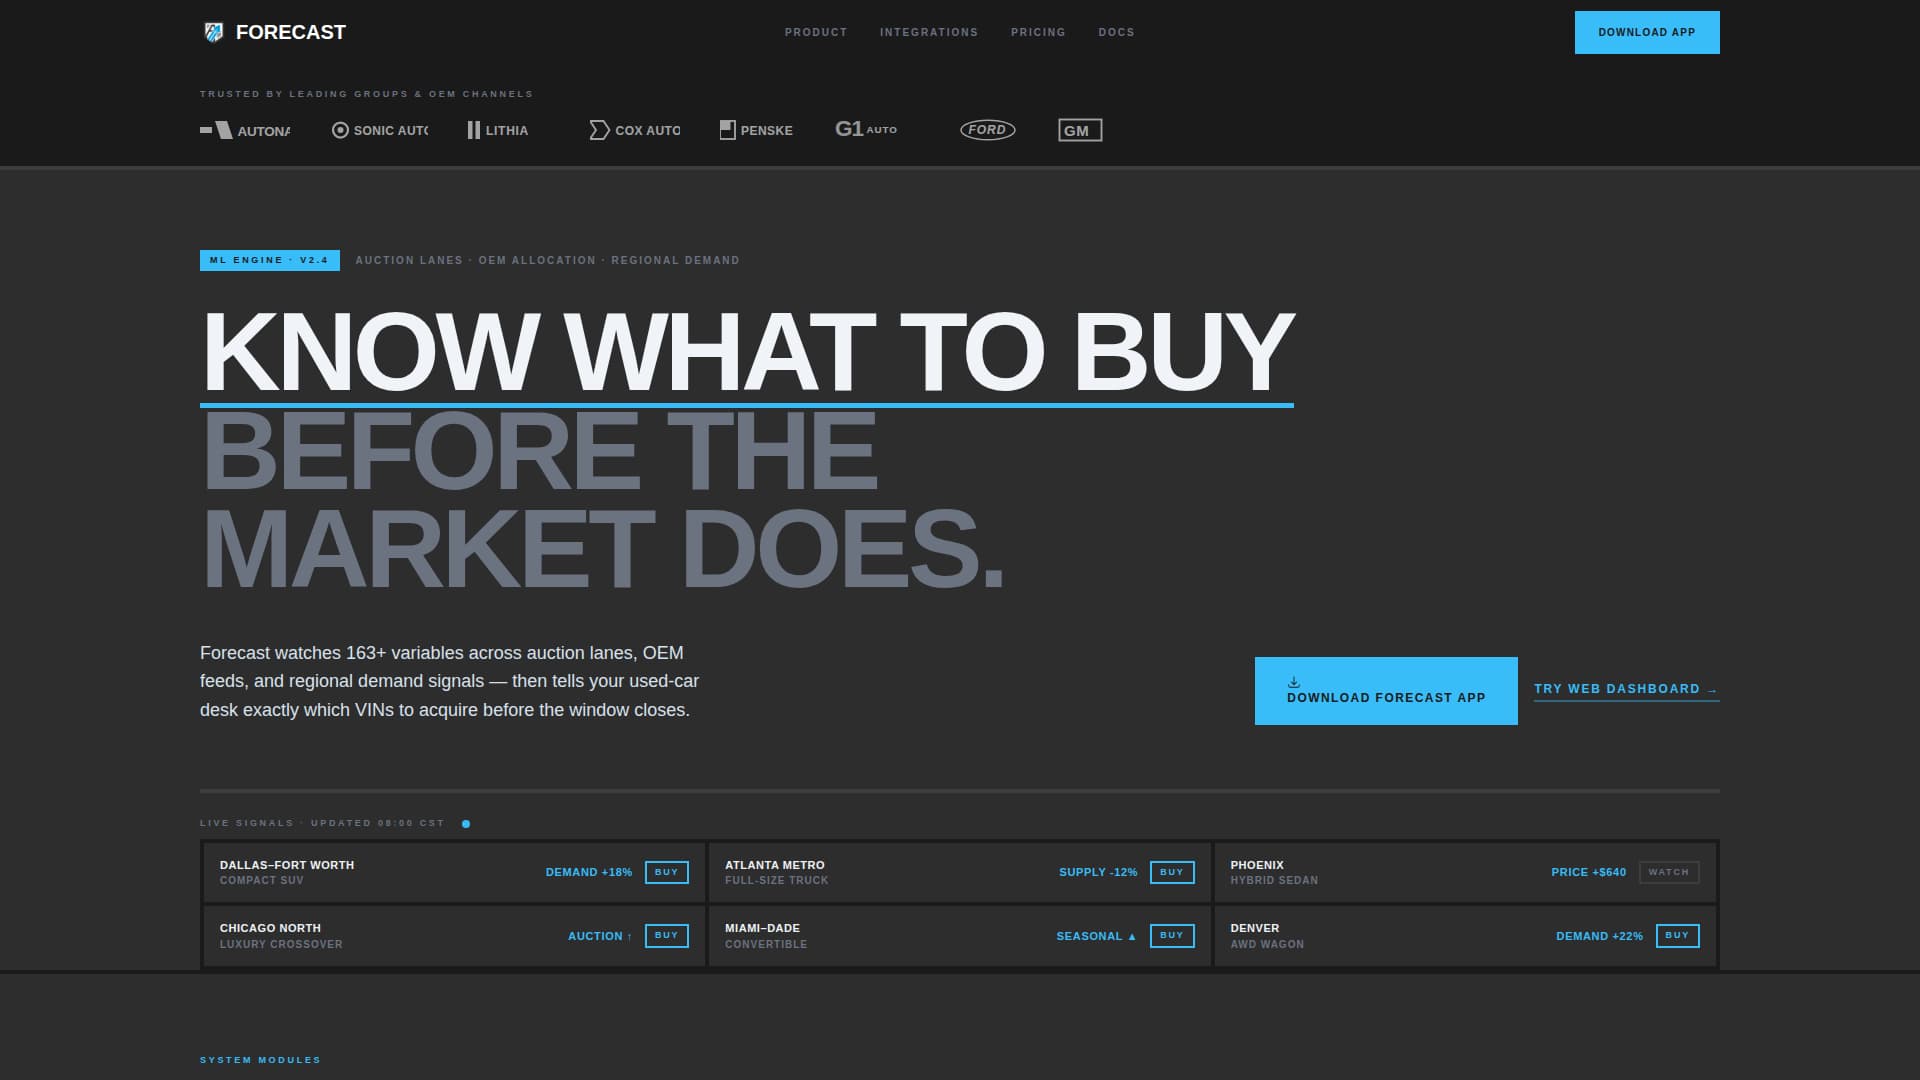Click the blue underline beneath KNOW WHAT TO BUY
Viewport: 1920px width, 1080px height.
coord(747,404)
